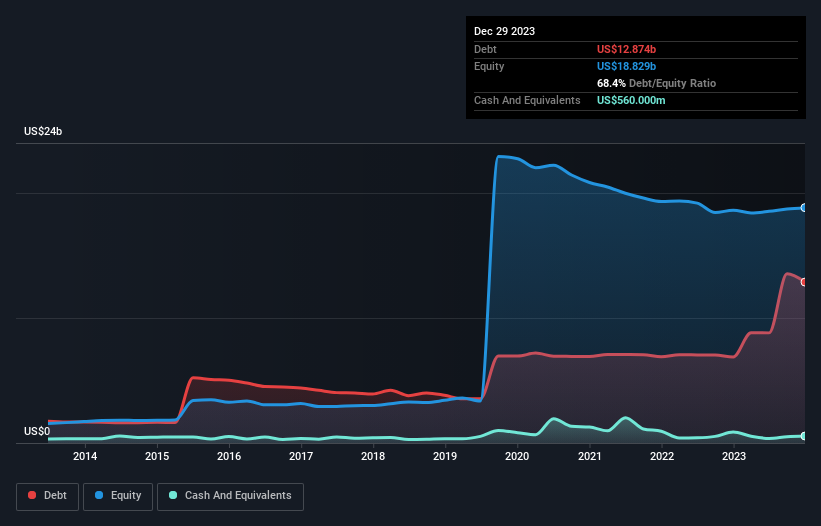Click the 2018 x-axis label
Viewport: 821px width, 526px height.
coord(373,456)
